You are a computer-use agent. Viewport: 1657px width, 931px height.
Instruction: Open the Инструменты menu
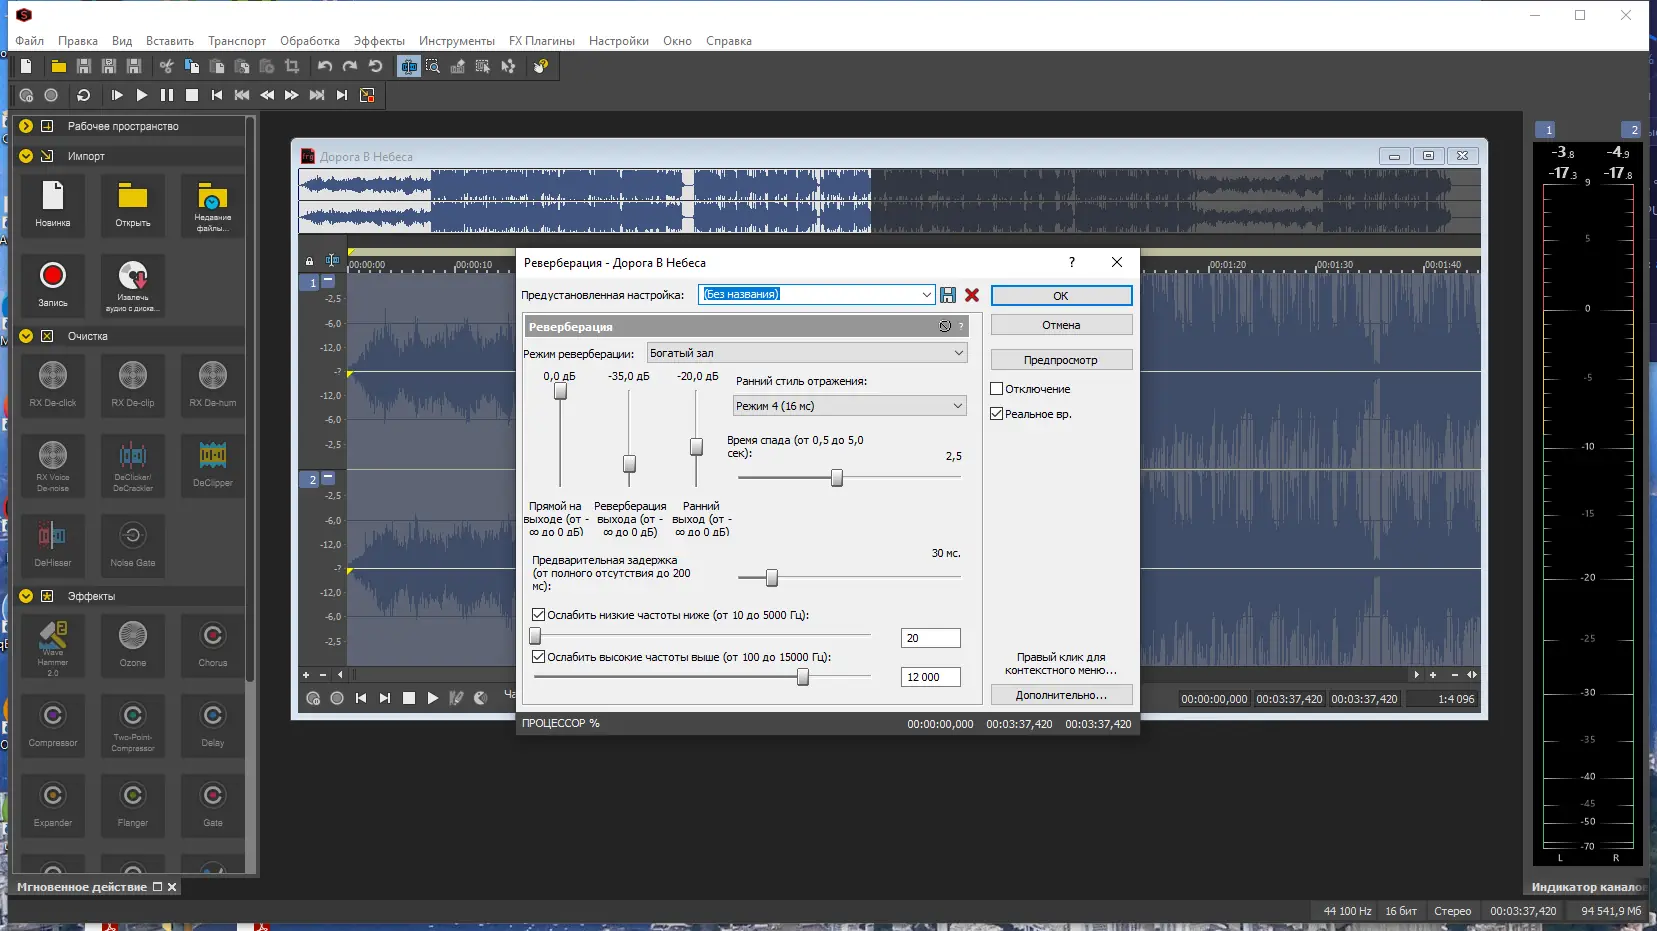click(x=457, y=41)
